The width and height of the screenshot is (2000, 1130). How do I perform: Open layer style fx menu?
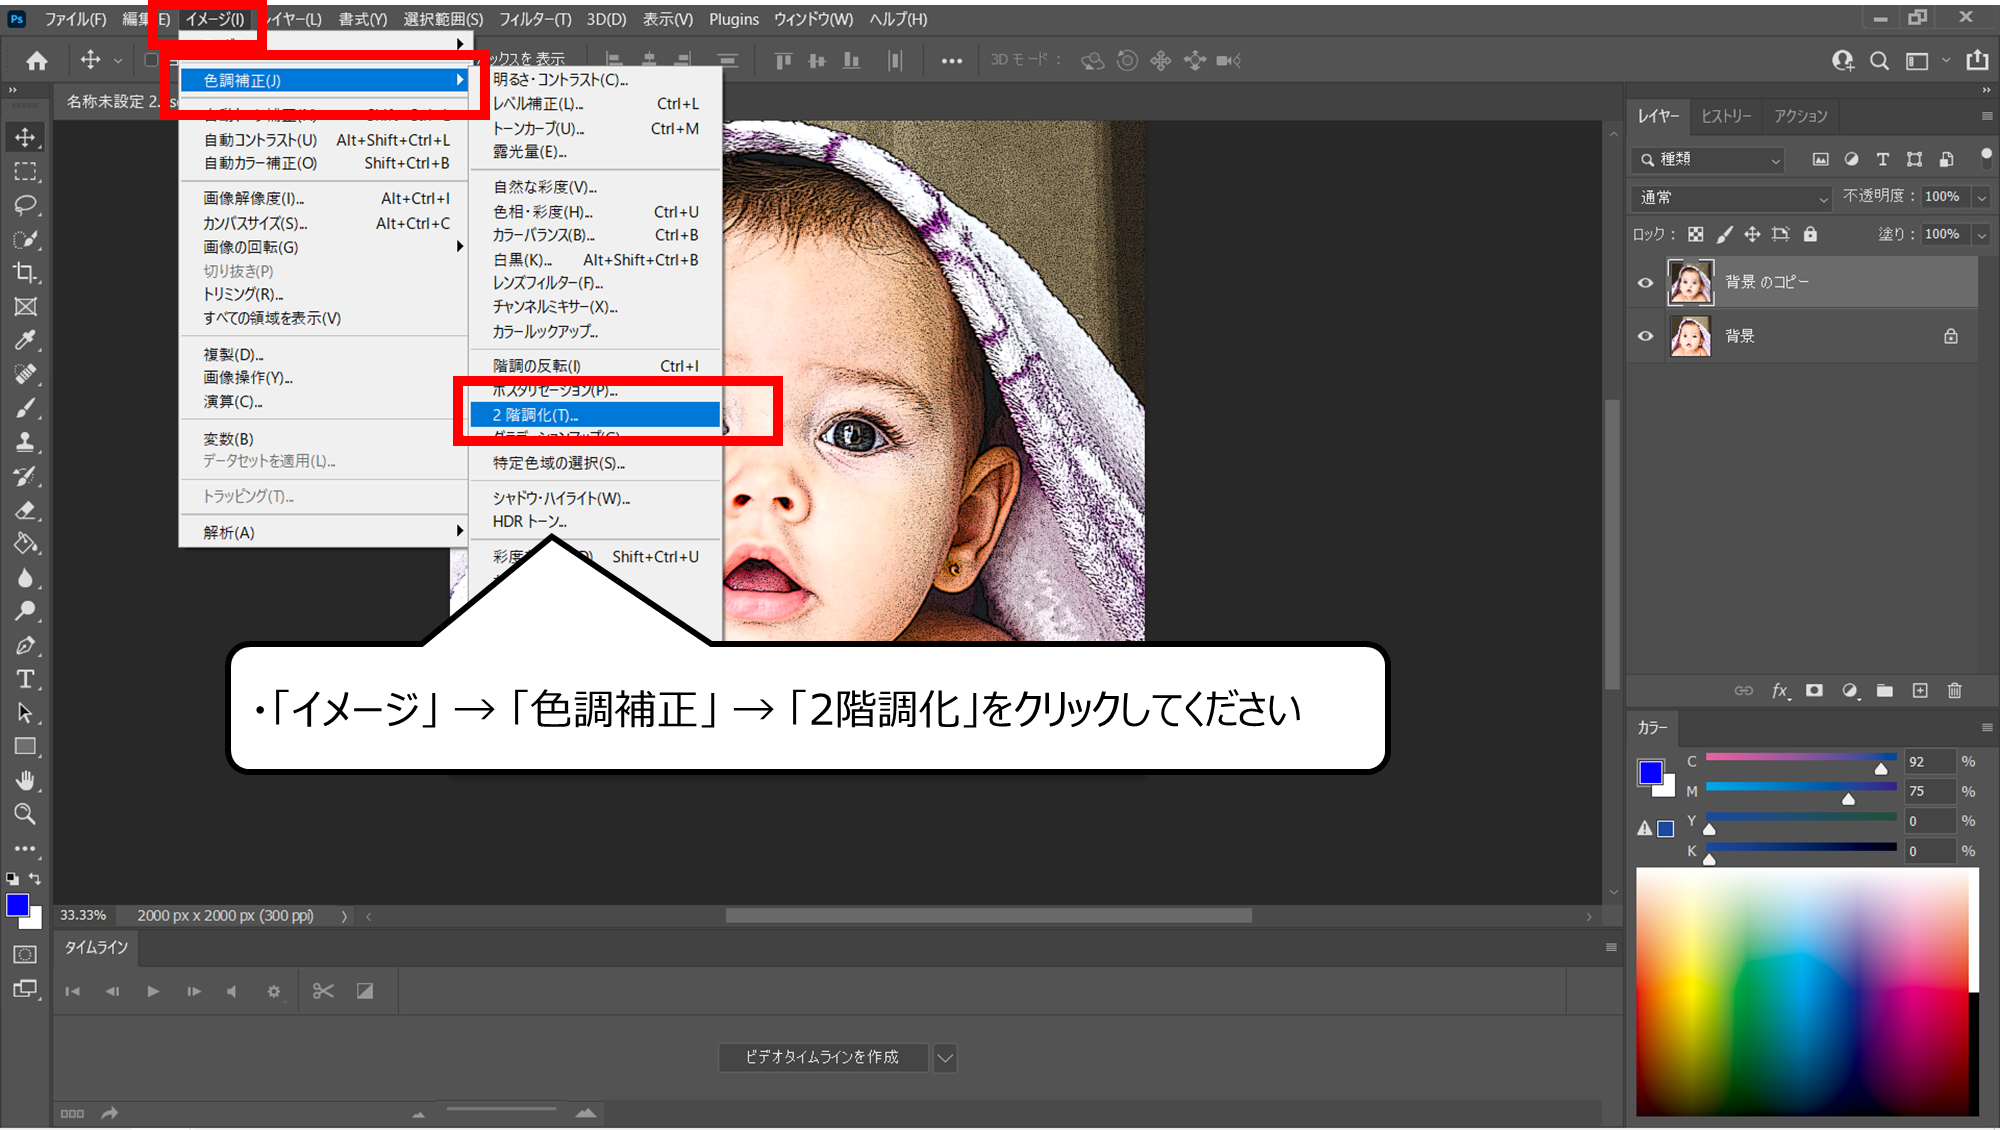pyautogui.click(x=1780, y=690)
